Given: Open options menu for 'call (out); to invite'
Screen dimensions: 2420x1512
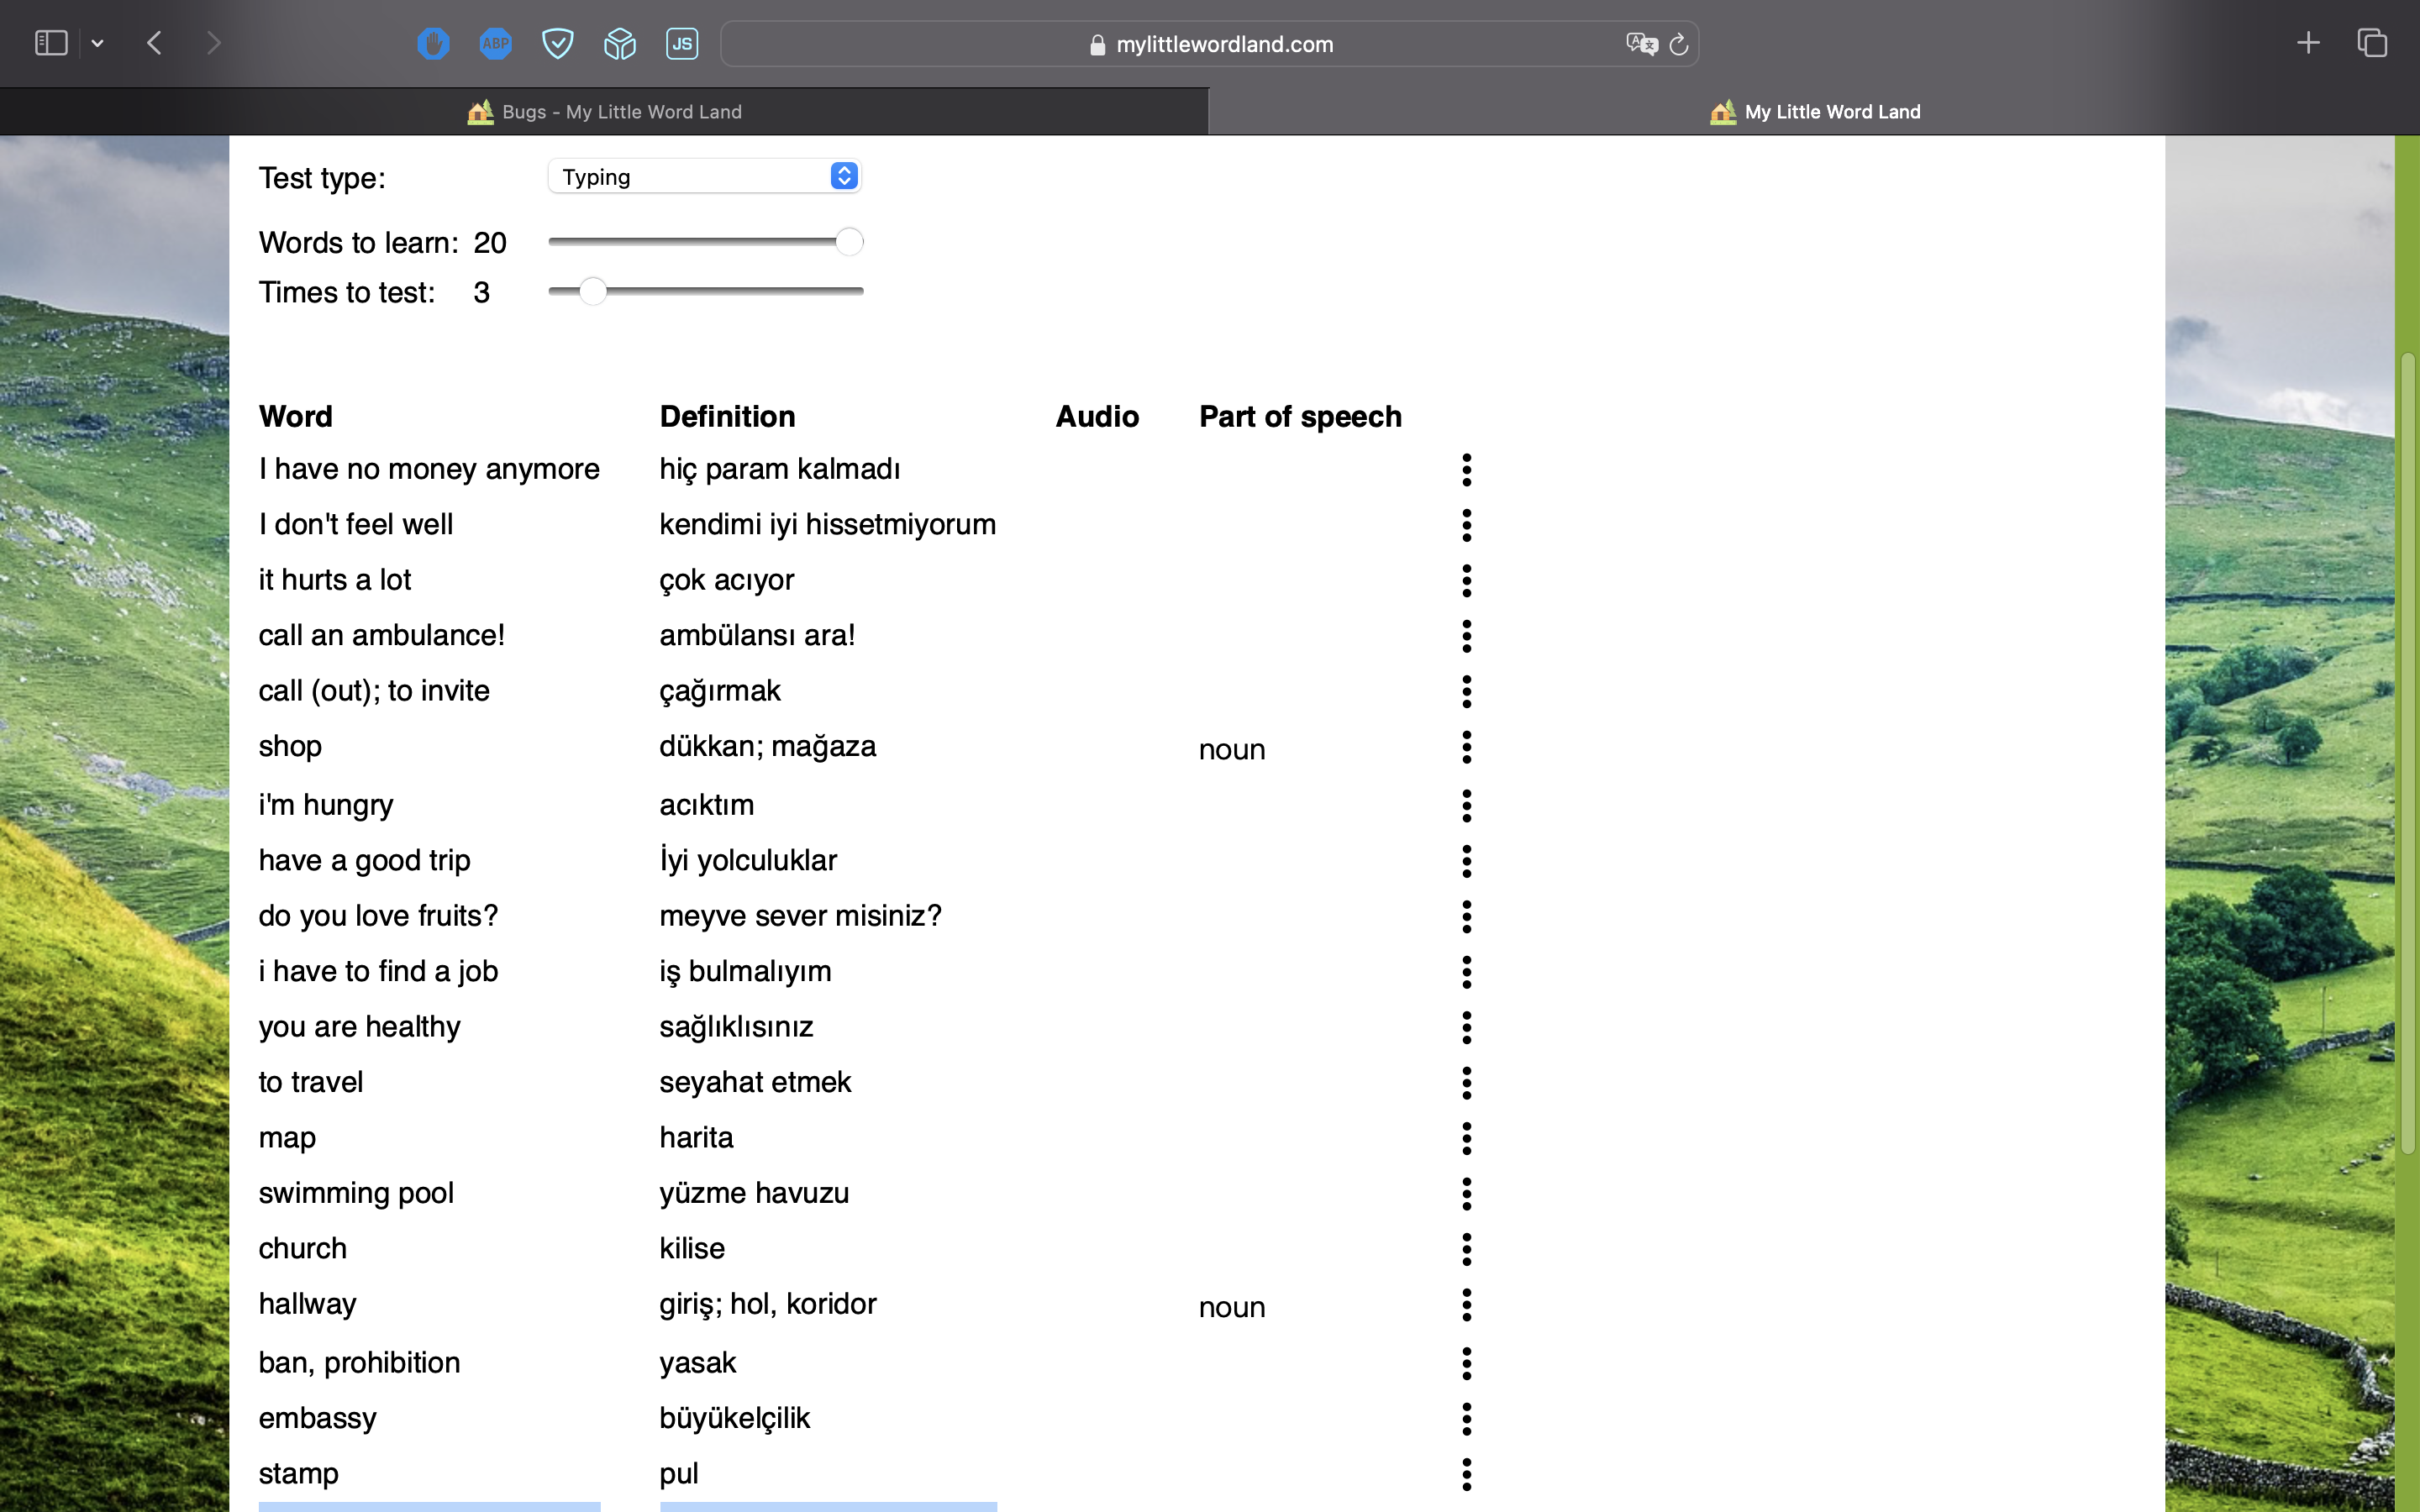Looking at the screenshot, I should 1467,692.
